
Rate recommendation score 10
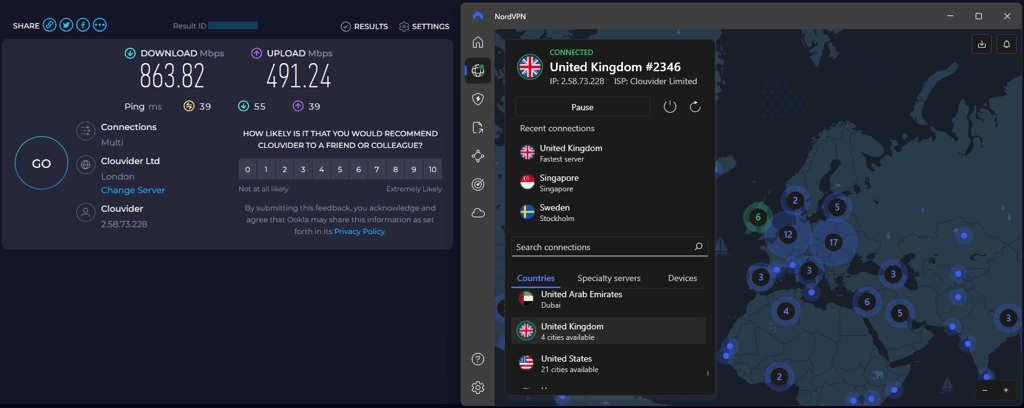[x=432, y=170]
